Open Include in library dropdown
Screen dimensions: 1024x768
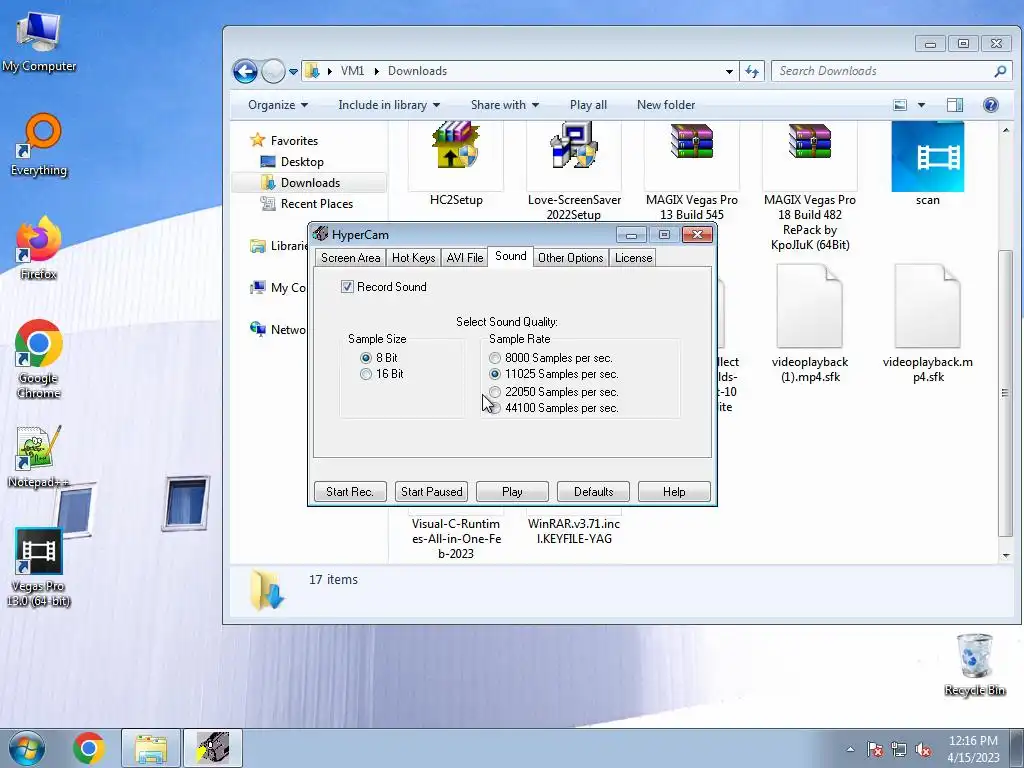pos(389,105)
